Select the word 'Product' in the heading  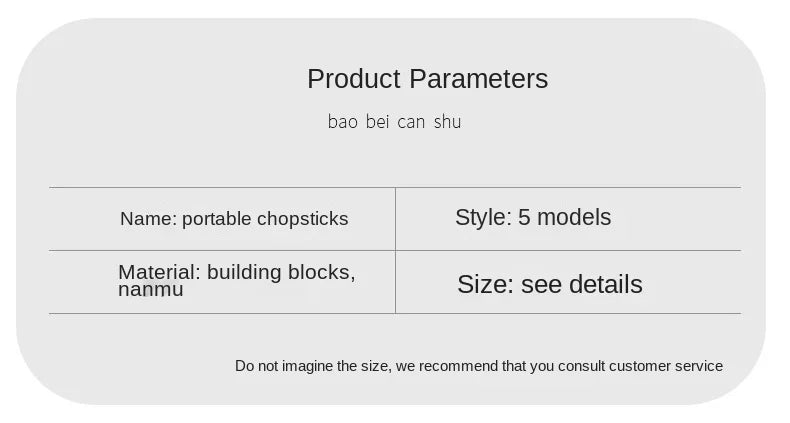point(355,79)
